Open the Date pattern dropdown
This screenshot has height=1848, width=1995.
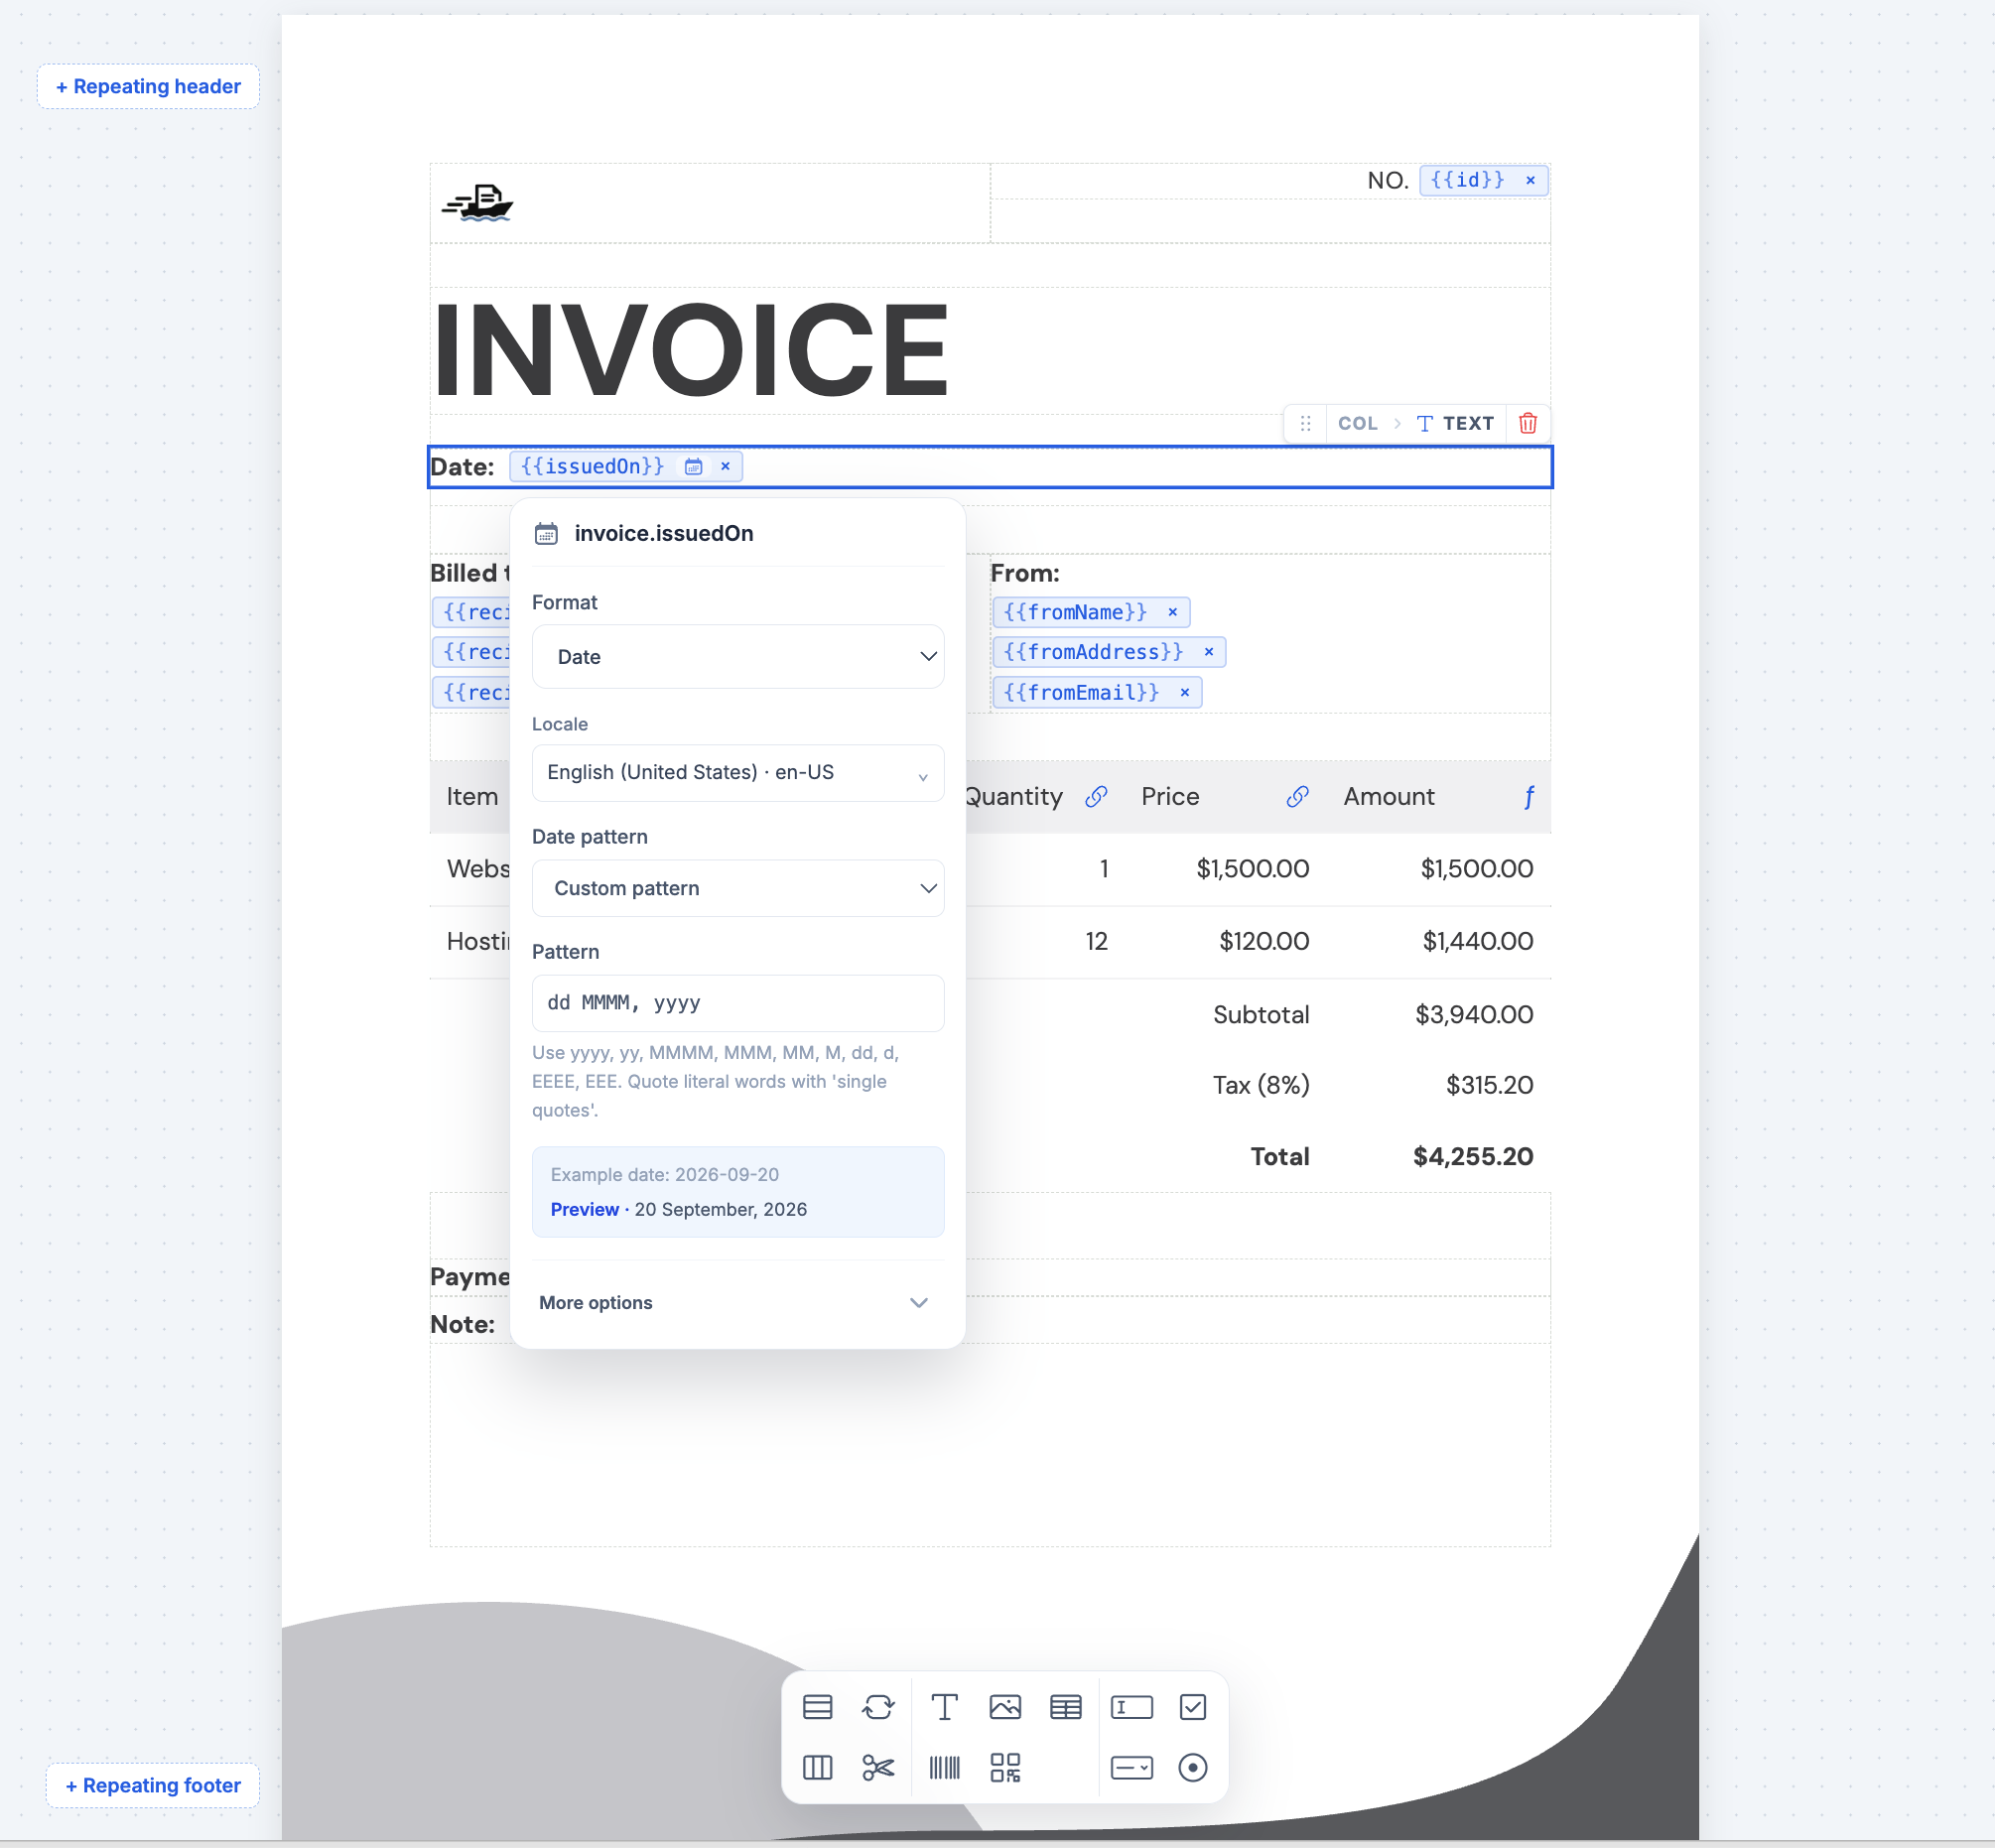[738, 888]
